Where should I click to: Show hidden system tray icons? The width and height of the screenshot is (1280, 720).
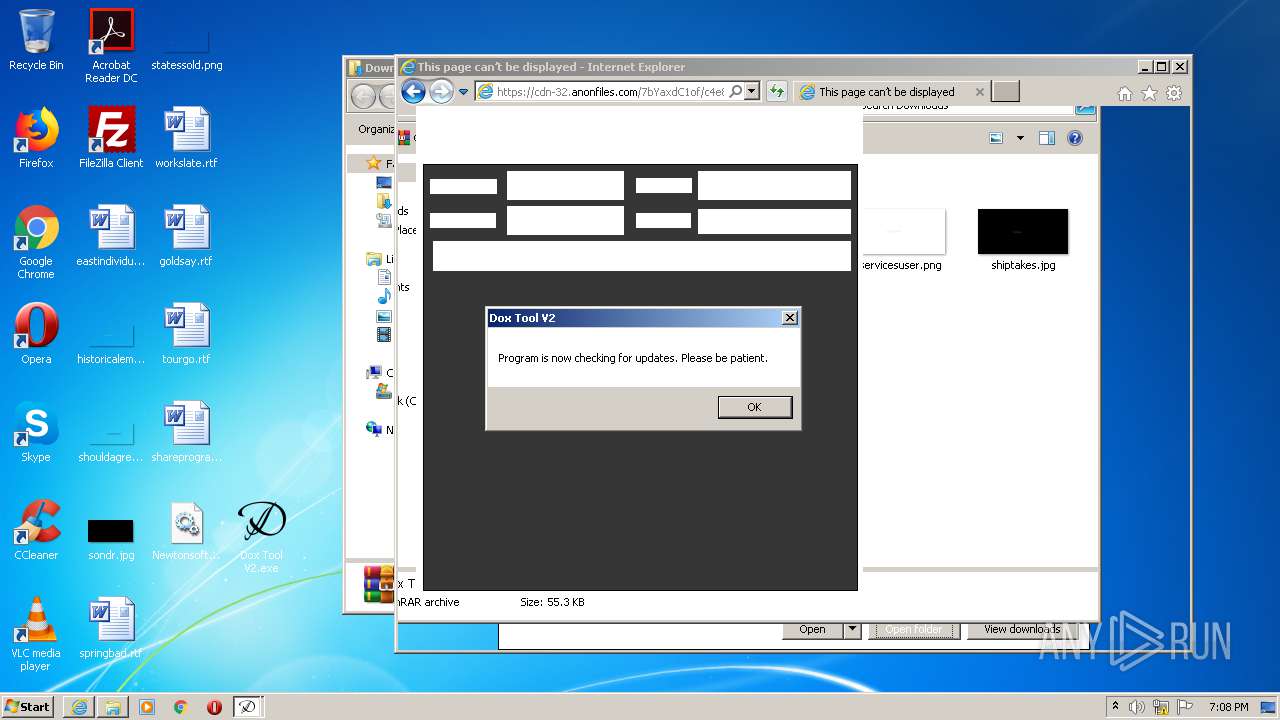[x=1115, y=706]
